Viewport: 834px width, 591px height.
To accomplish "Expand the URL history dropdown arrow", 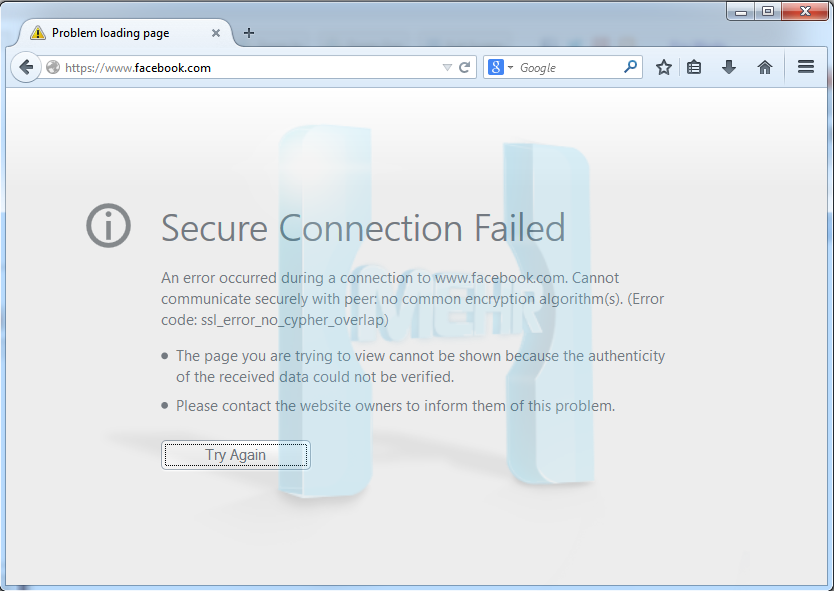I will tap(447, 68).
